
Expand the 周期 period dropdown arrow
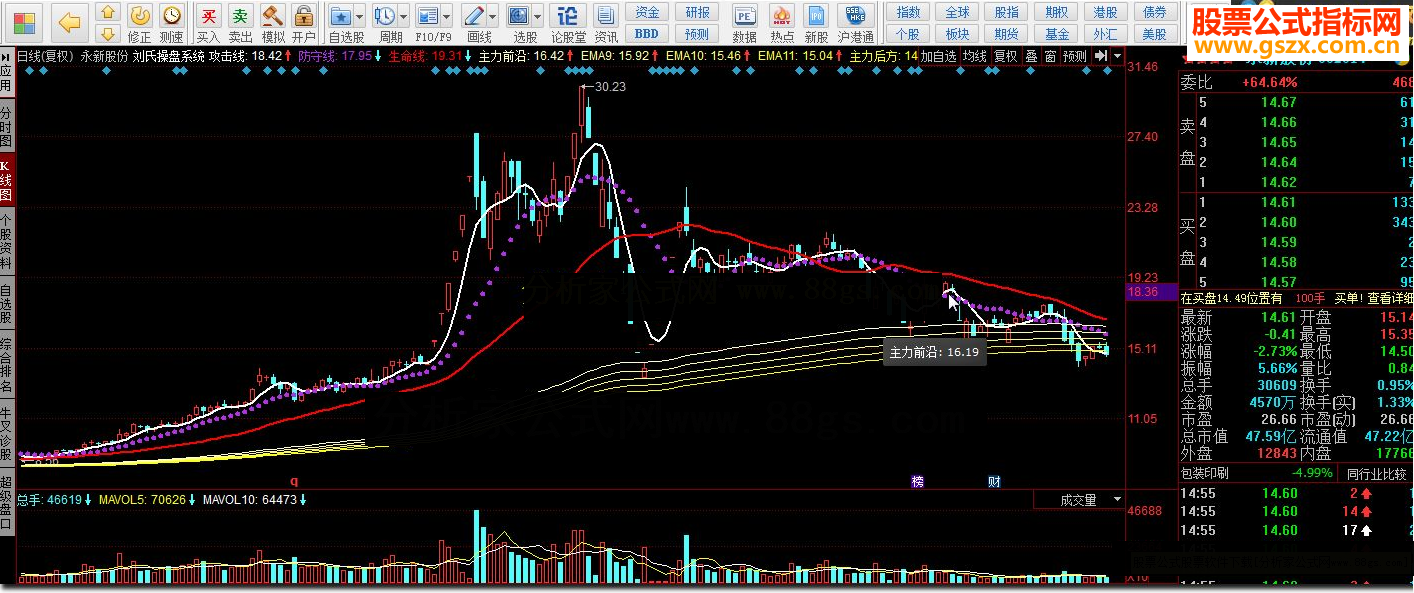coord(403,18)
